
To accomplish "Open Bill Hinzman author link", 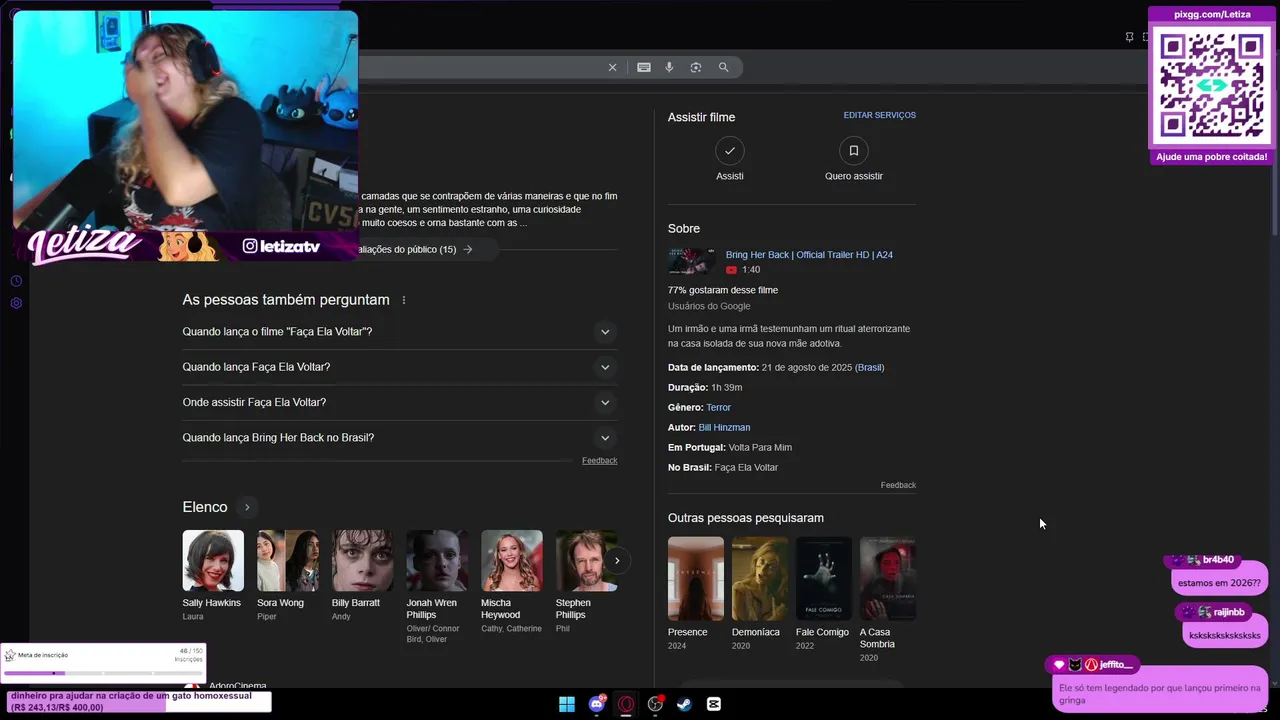I will 724,427.
